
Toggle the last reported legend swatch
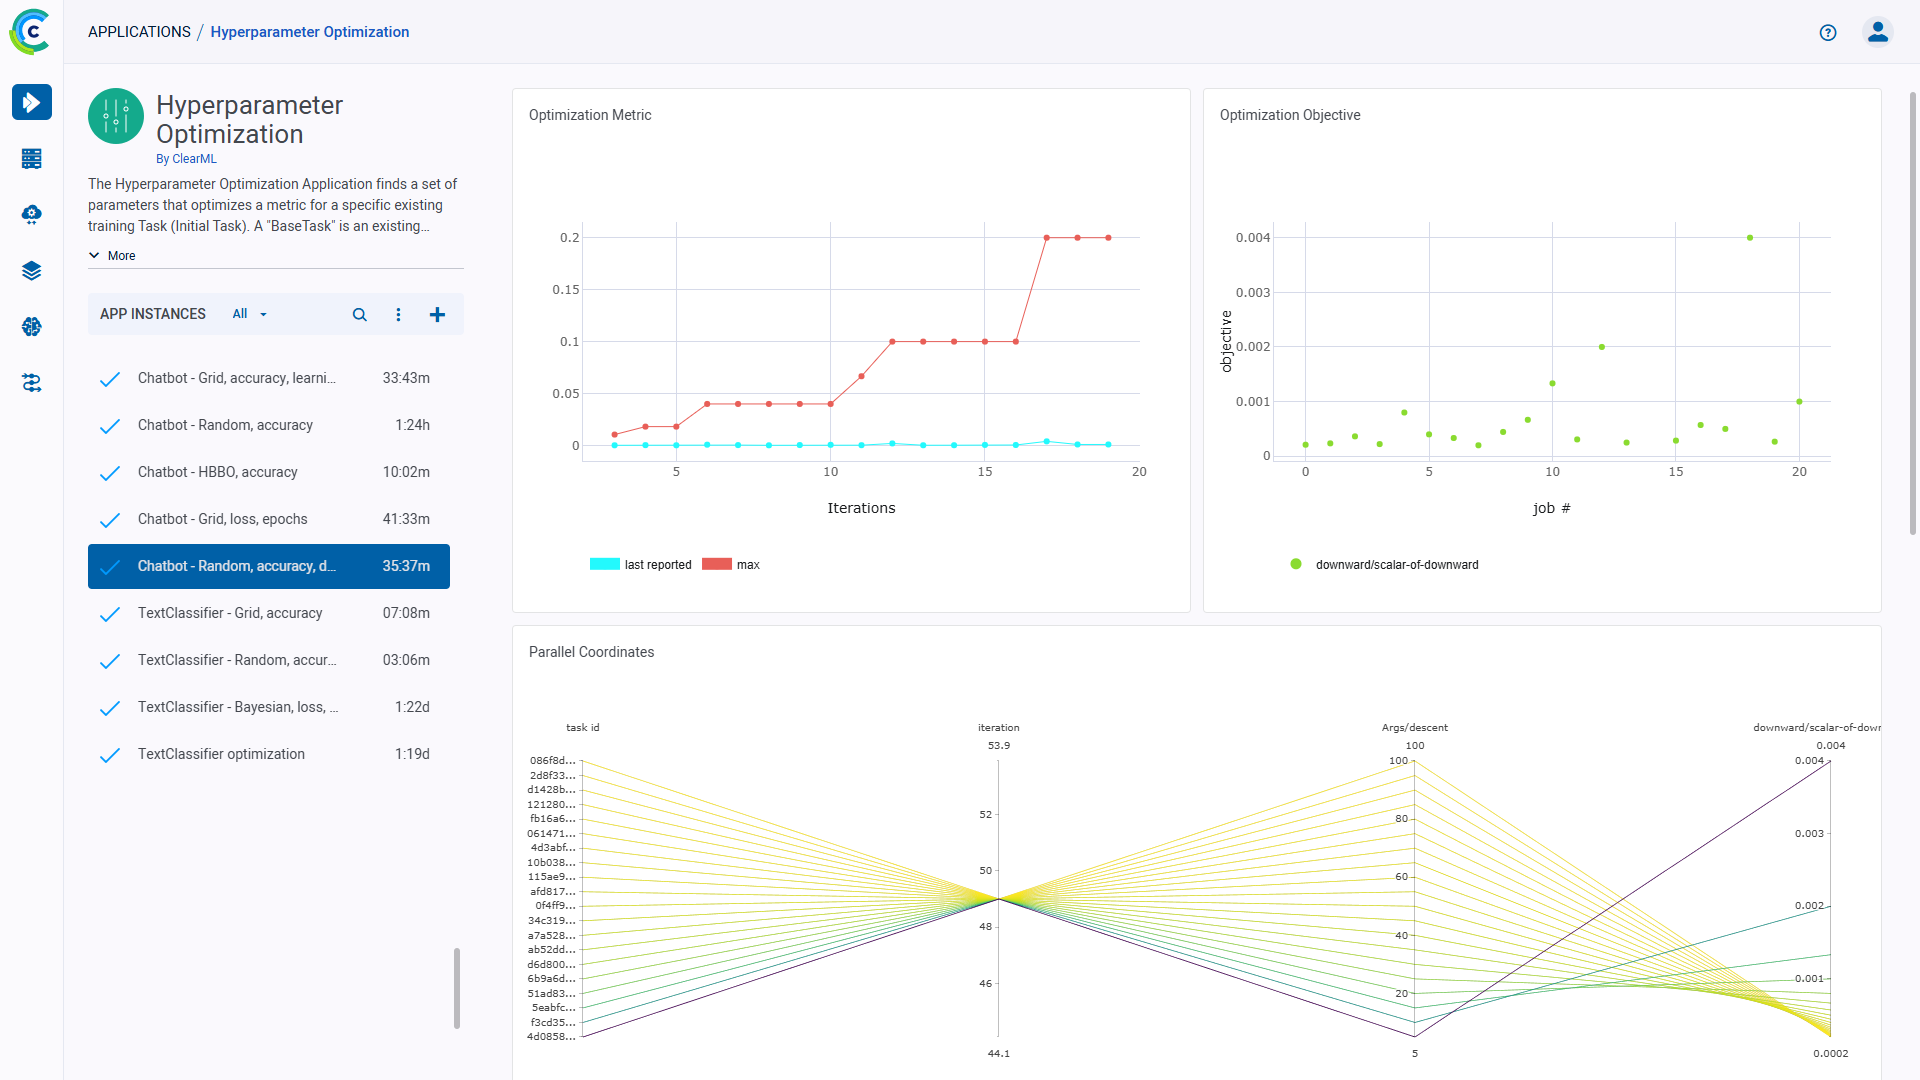coord(605,564)
